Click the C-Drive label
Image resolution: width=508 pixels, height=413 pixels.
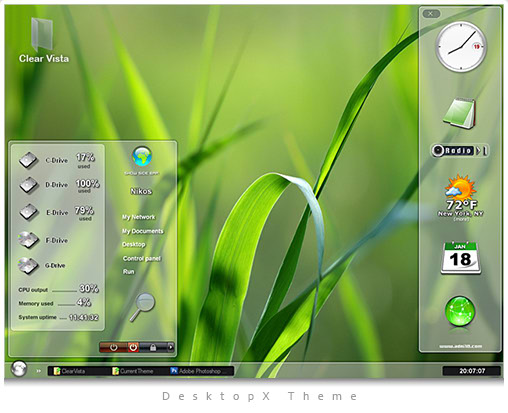point(56,160)
